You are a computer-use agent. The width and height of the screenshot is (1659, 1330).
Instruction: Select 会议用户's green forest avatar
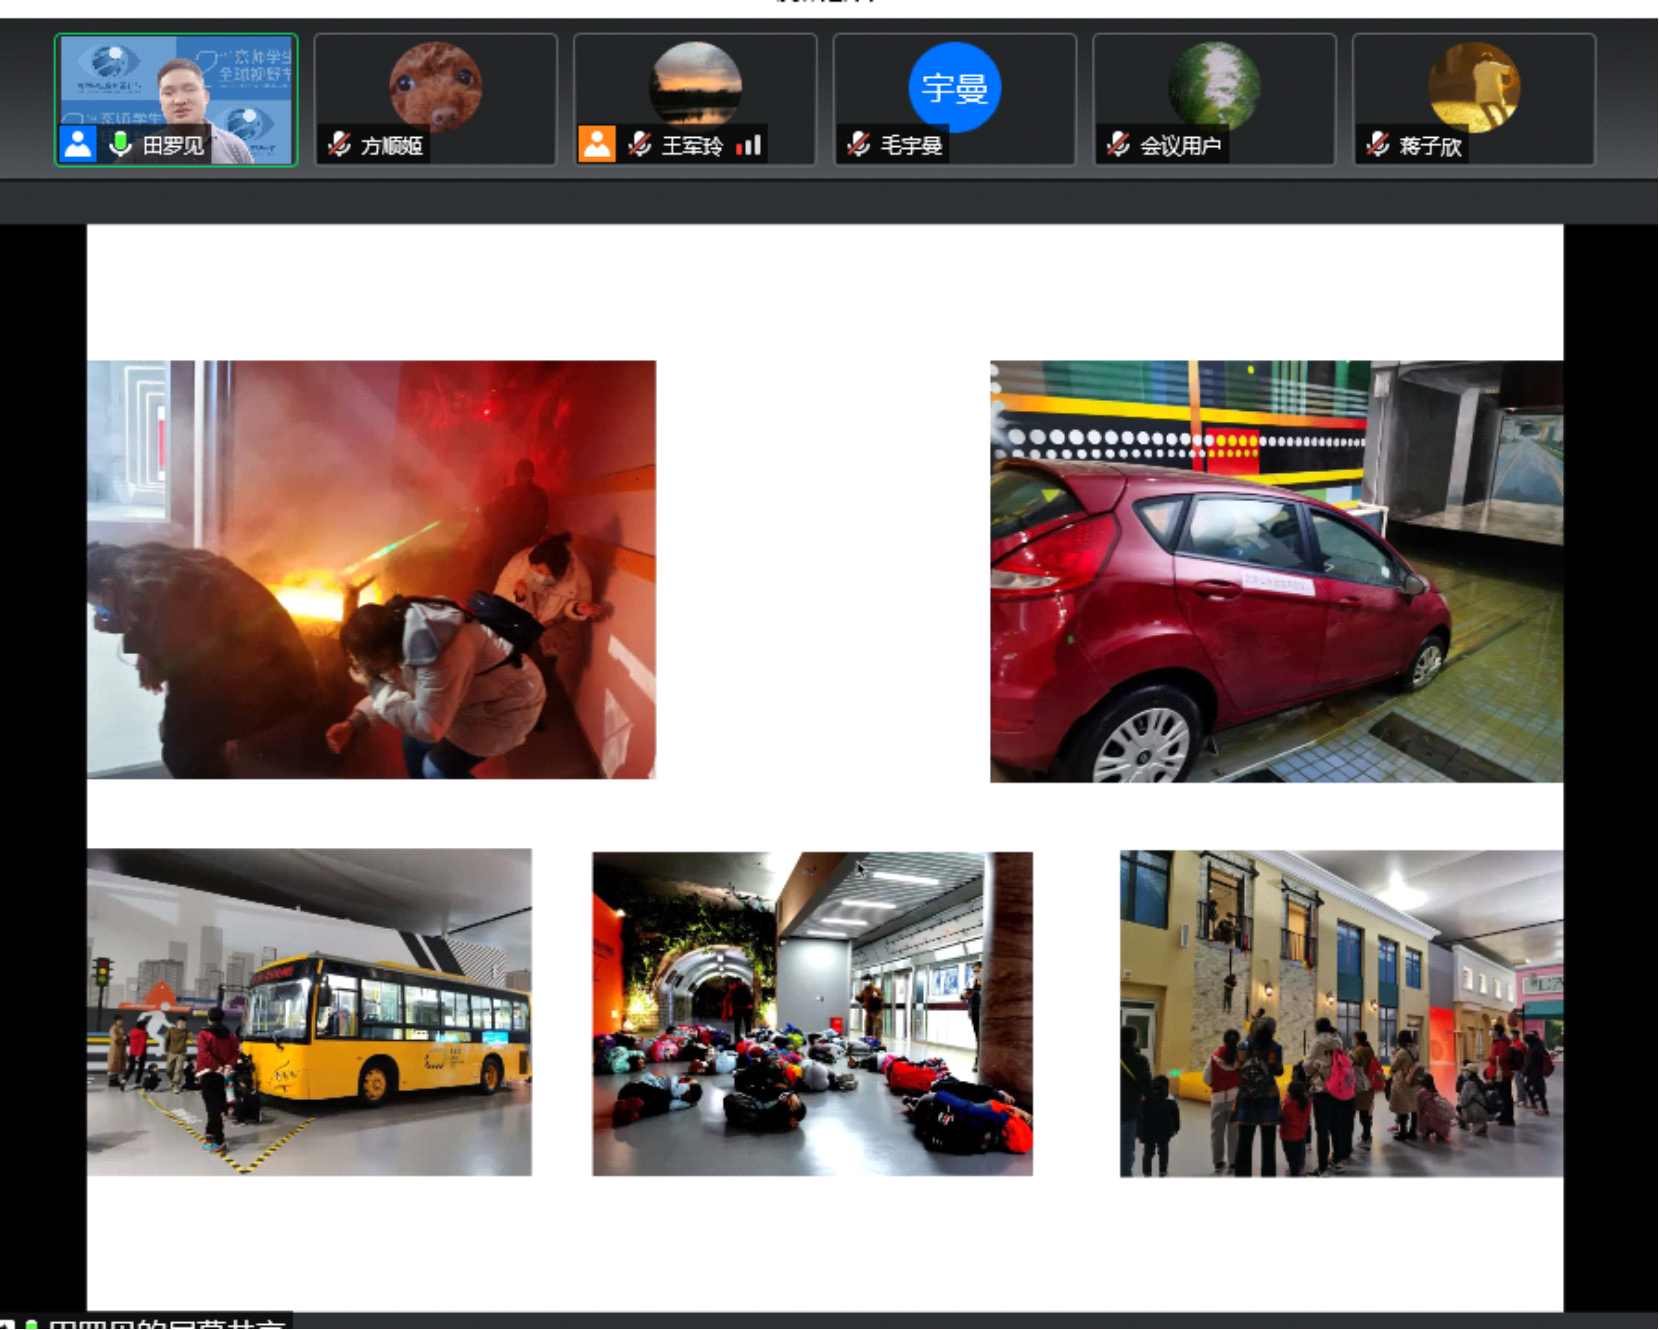(x=1214, y=86)
